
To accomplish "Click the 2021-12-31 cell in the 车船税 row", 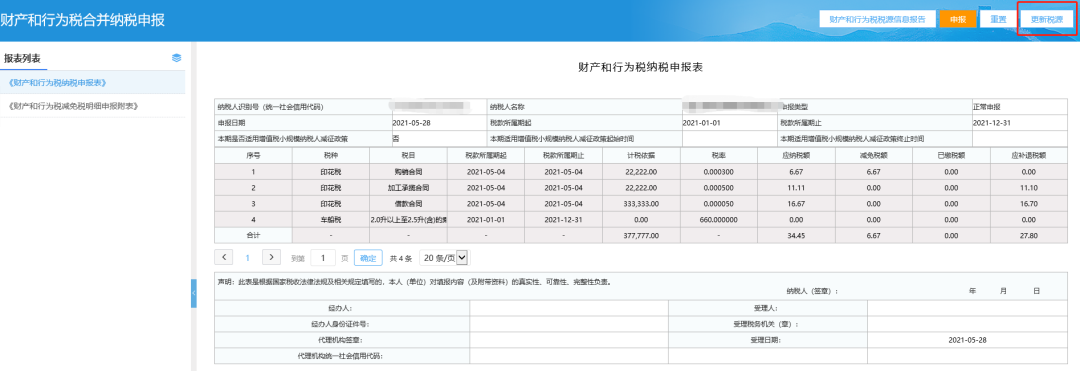I will click(563, 220).
